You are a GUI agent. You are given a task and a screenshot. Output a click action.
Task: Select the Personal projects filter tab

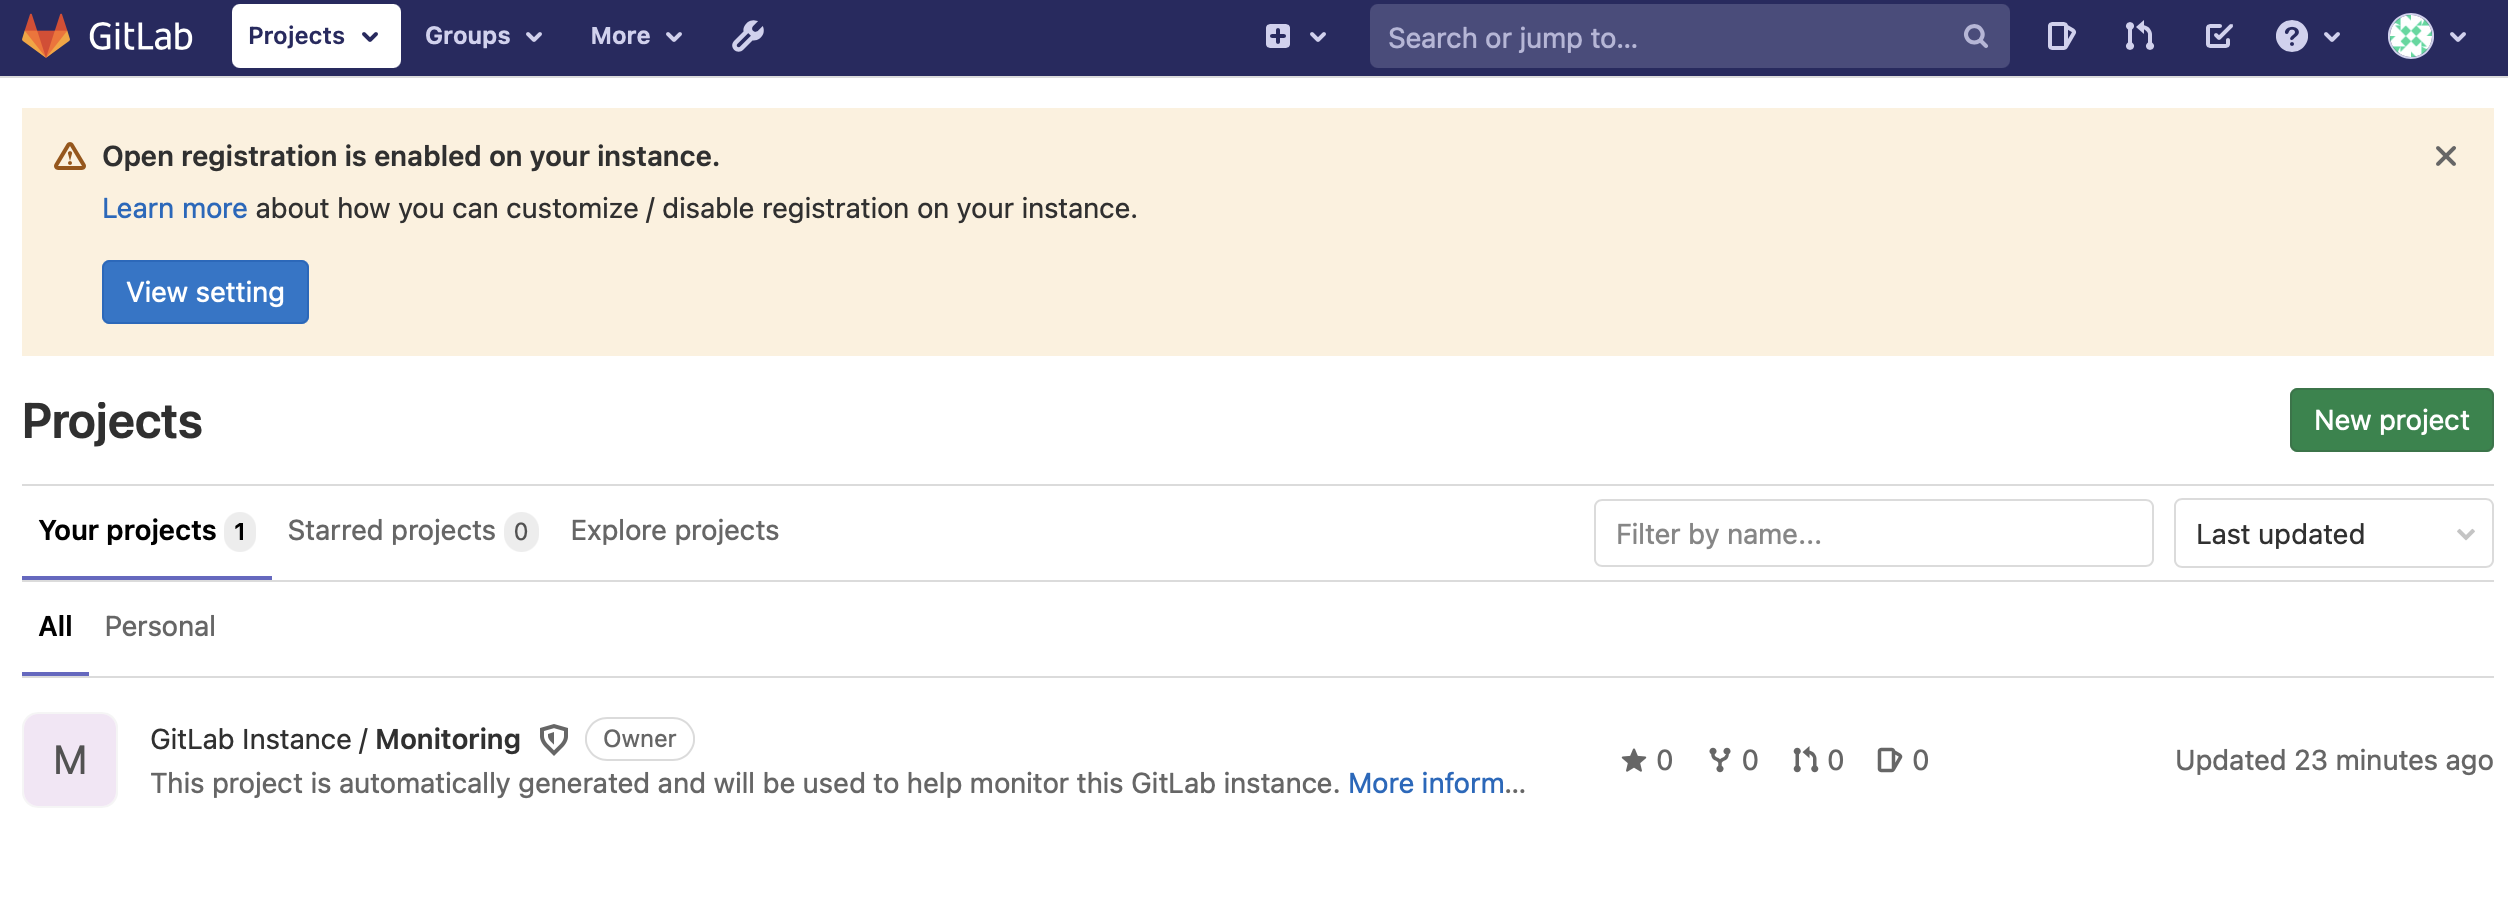point(160,626)
